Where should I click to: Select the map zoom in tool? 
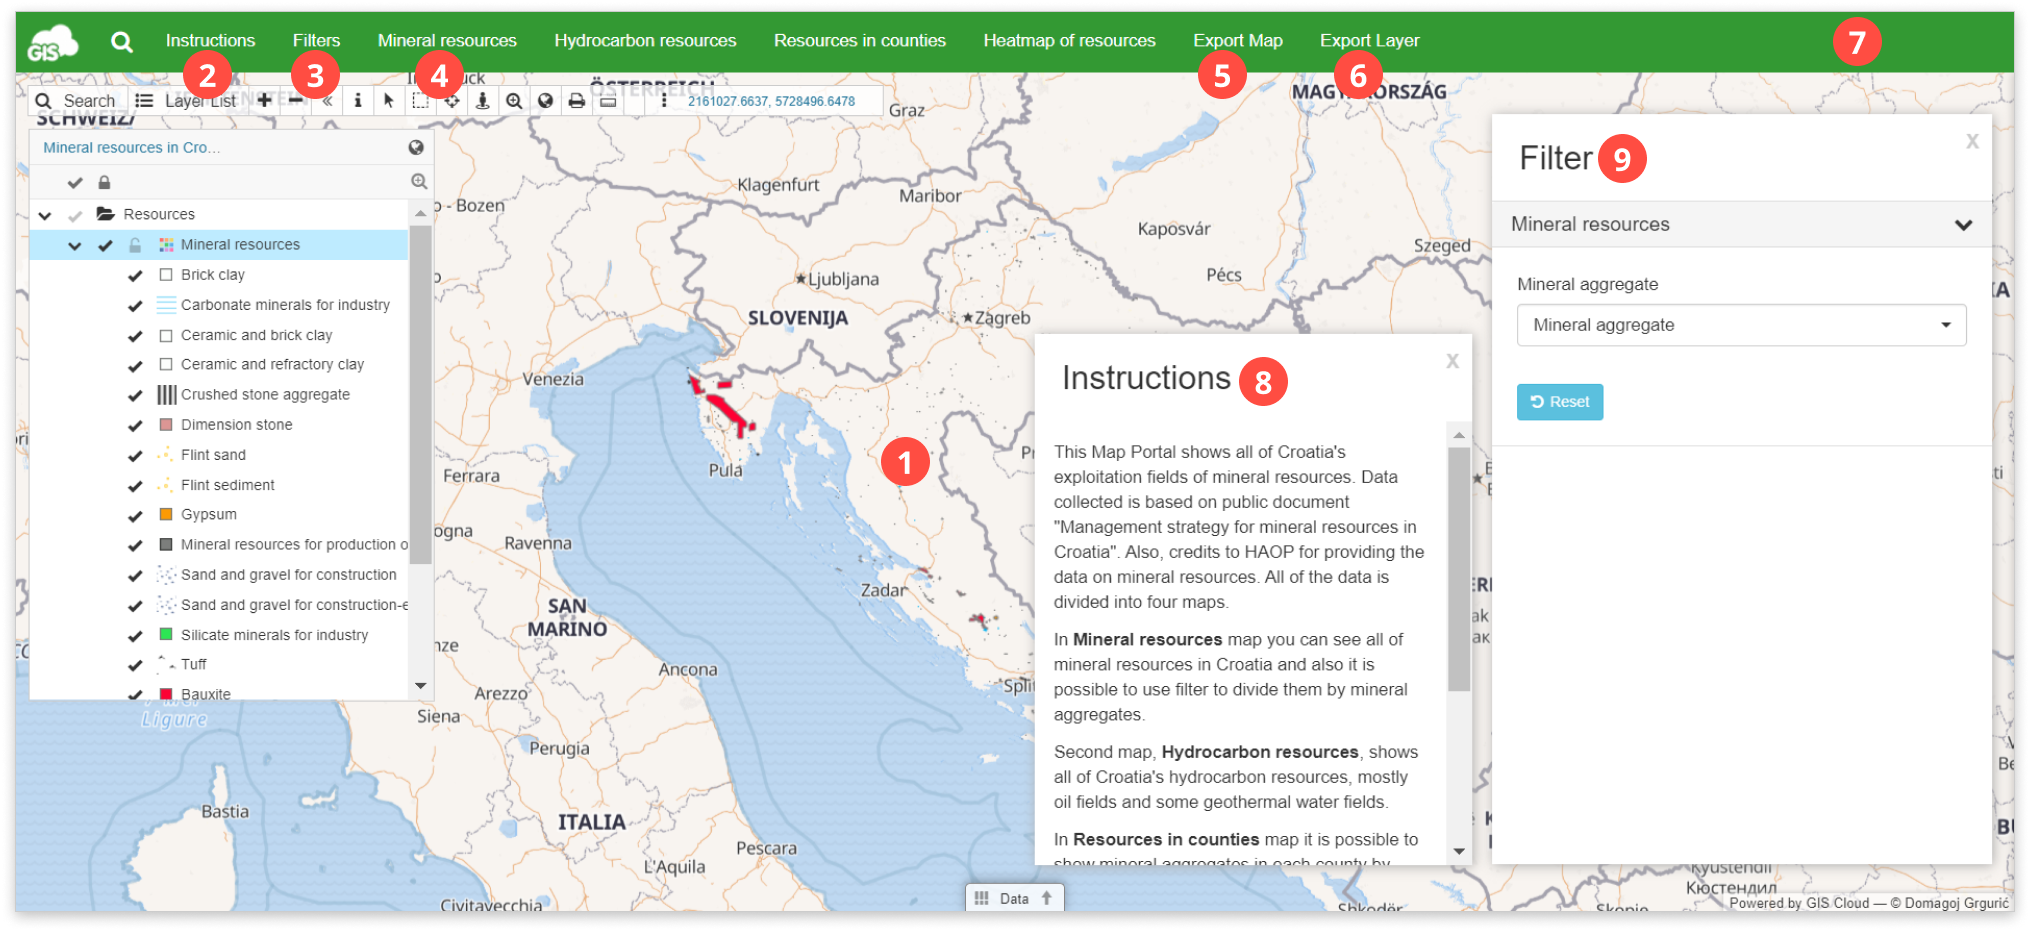click(x=265, y=100)
